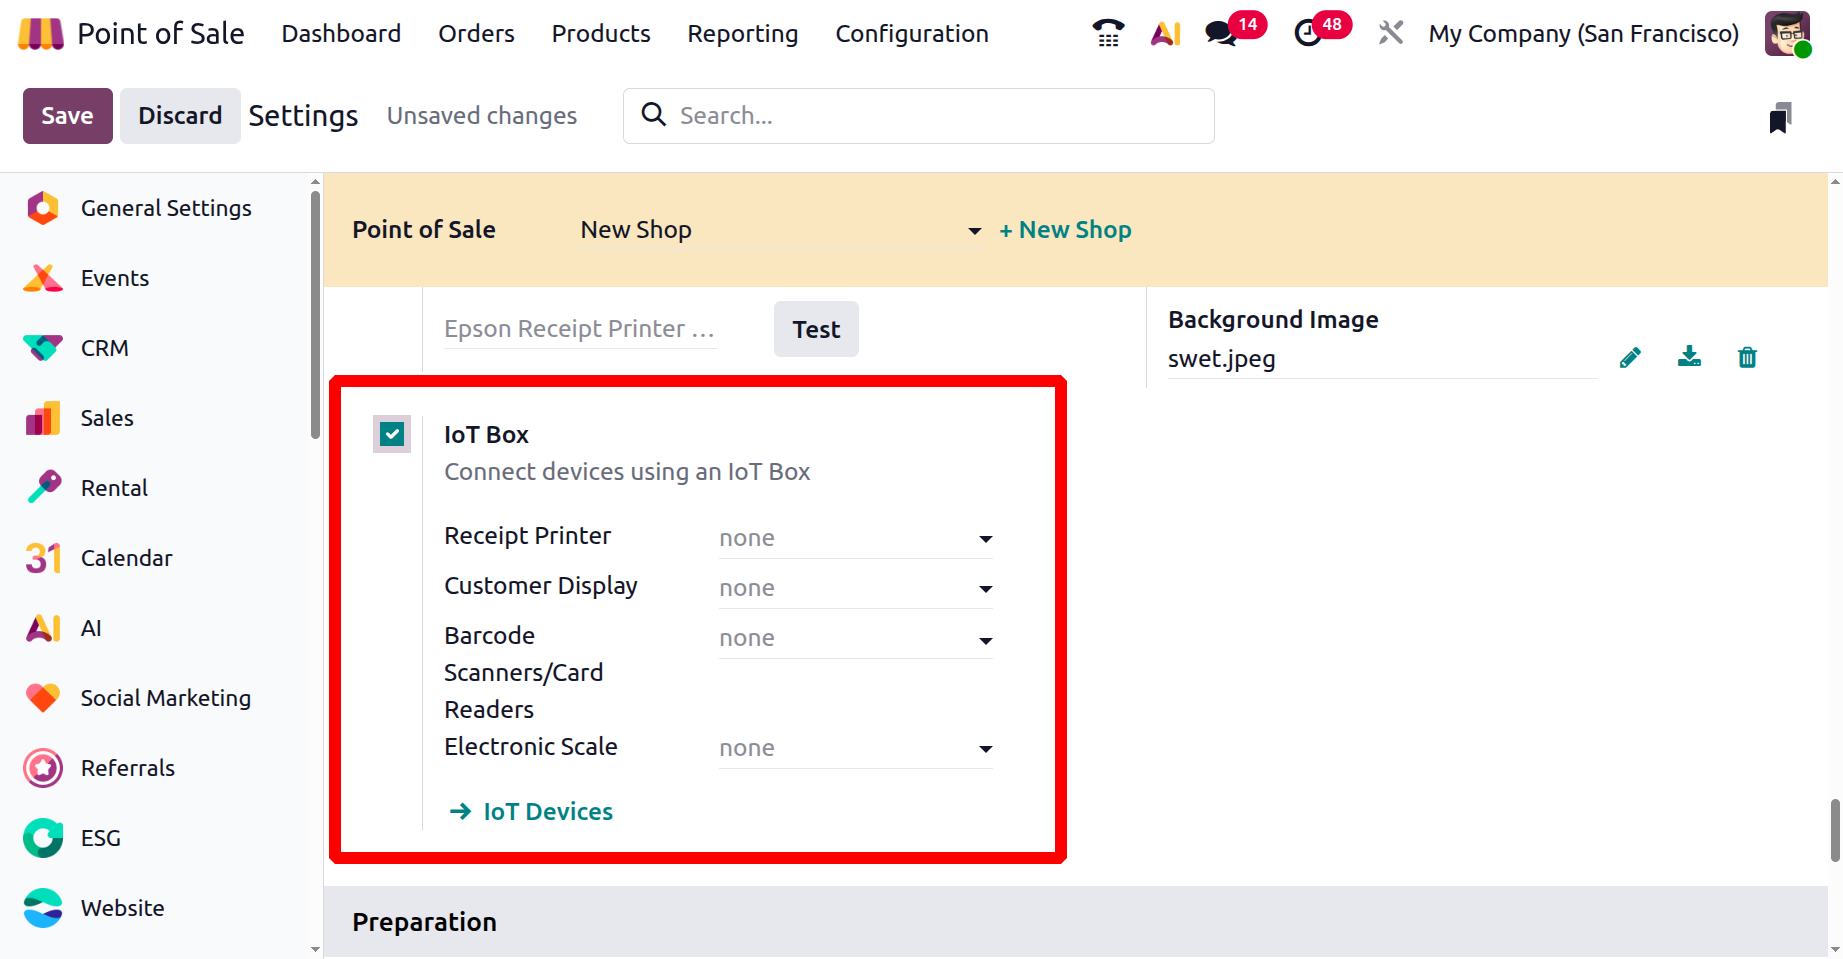Open the Configuration menu
The width and height of the screenshot is (1843, 959).
[912, 34]
